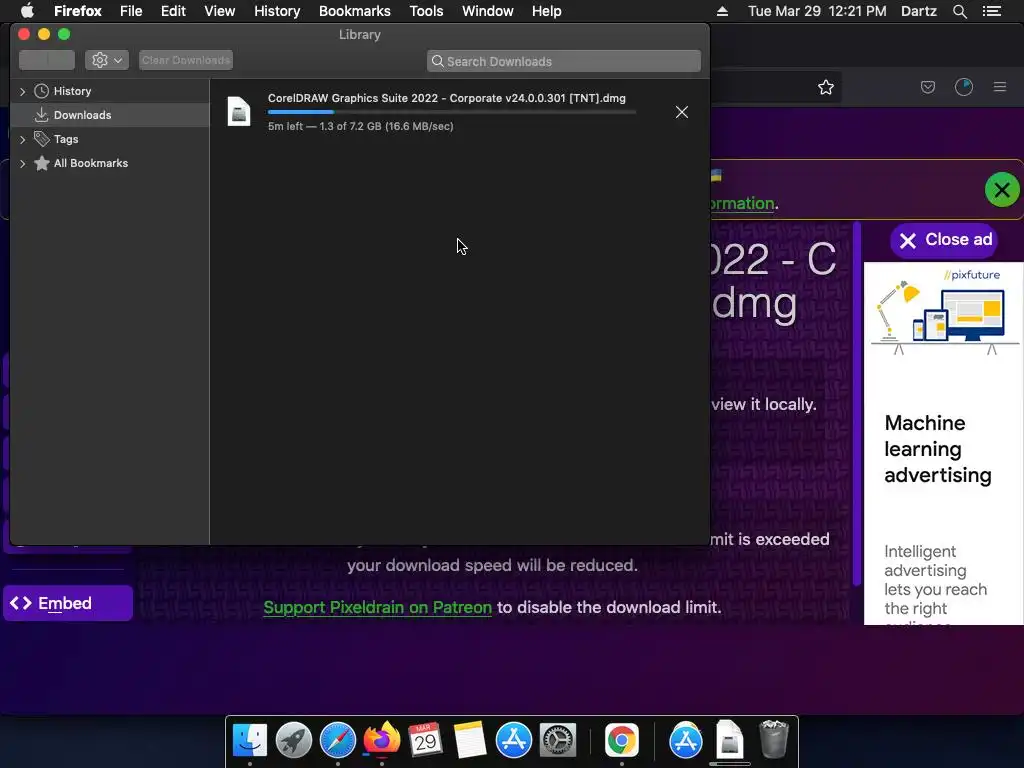The width and height of the screenshot is (1024, 768).
Task: Open the History menu in menu bar
Action: point(277,11)
